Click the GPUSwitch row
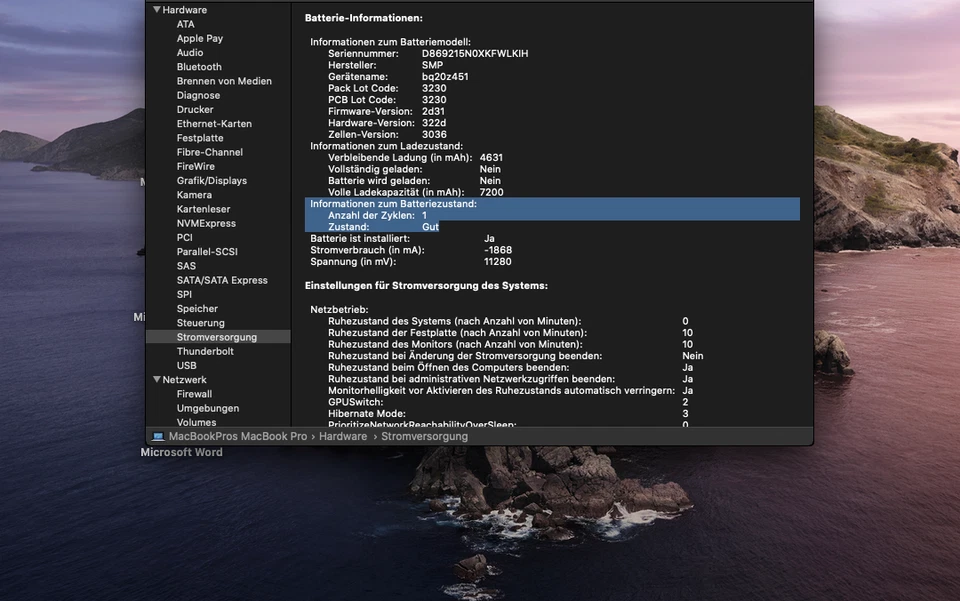The height and width of the screenshot is (601, 960). (508, 402)
